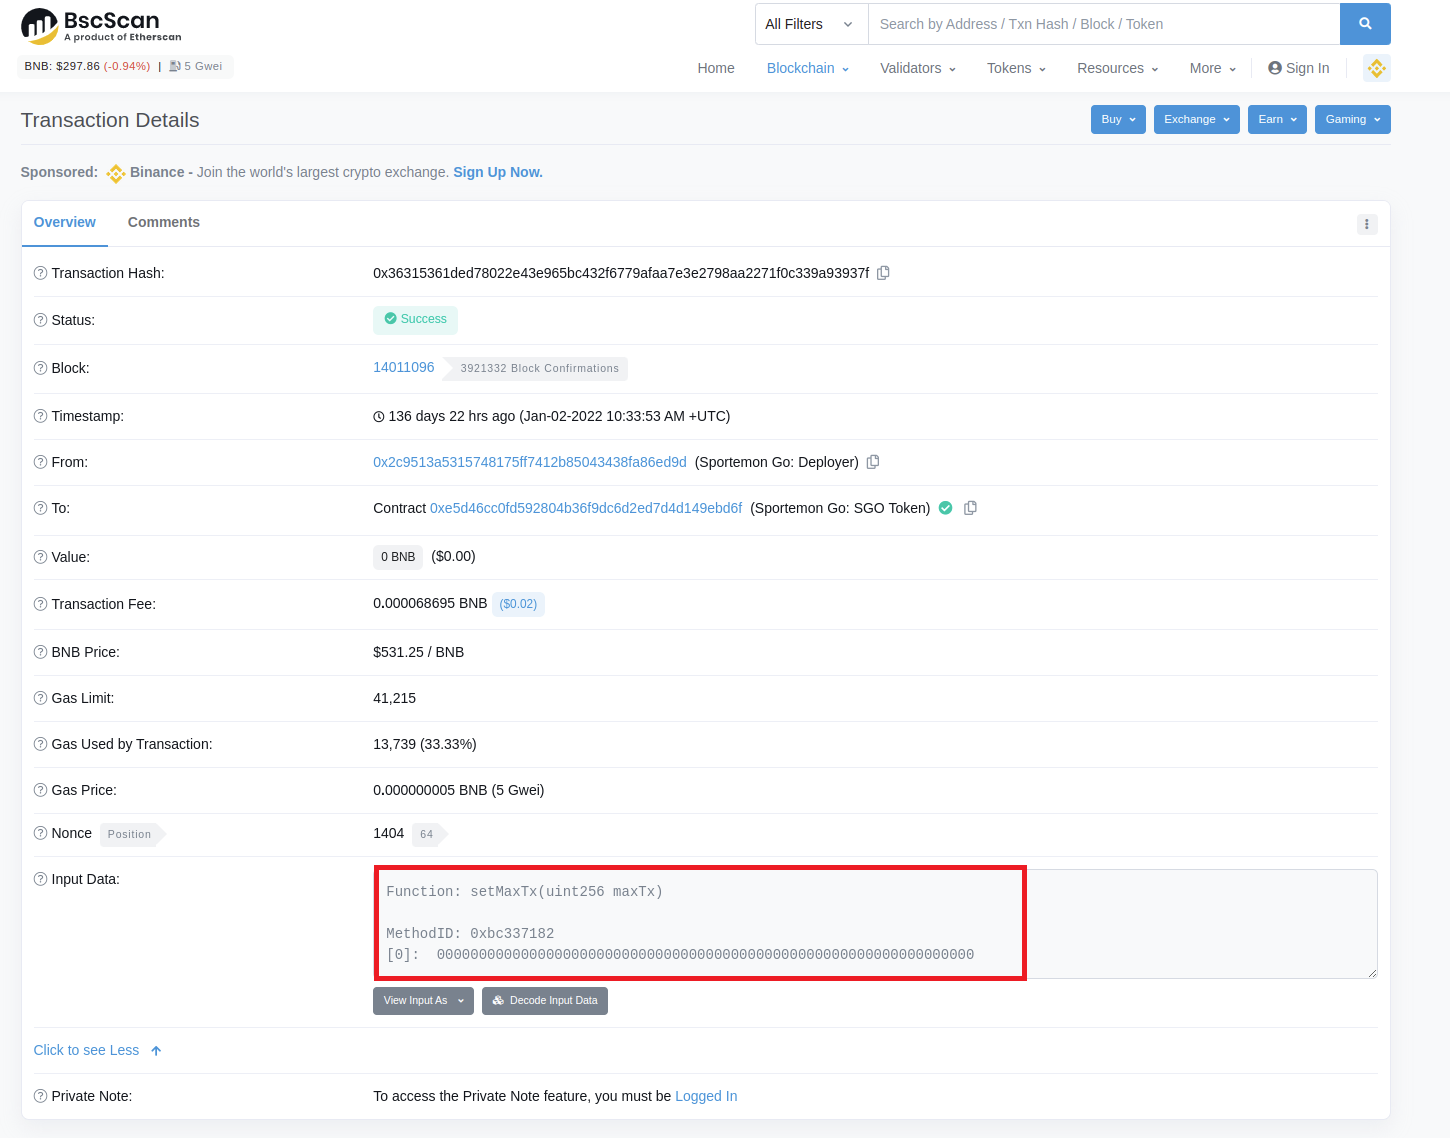Expand the More menu
This screenshot has width=1450, height=1138.
click(x=1213, y=68)
